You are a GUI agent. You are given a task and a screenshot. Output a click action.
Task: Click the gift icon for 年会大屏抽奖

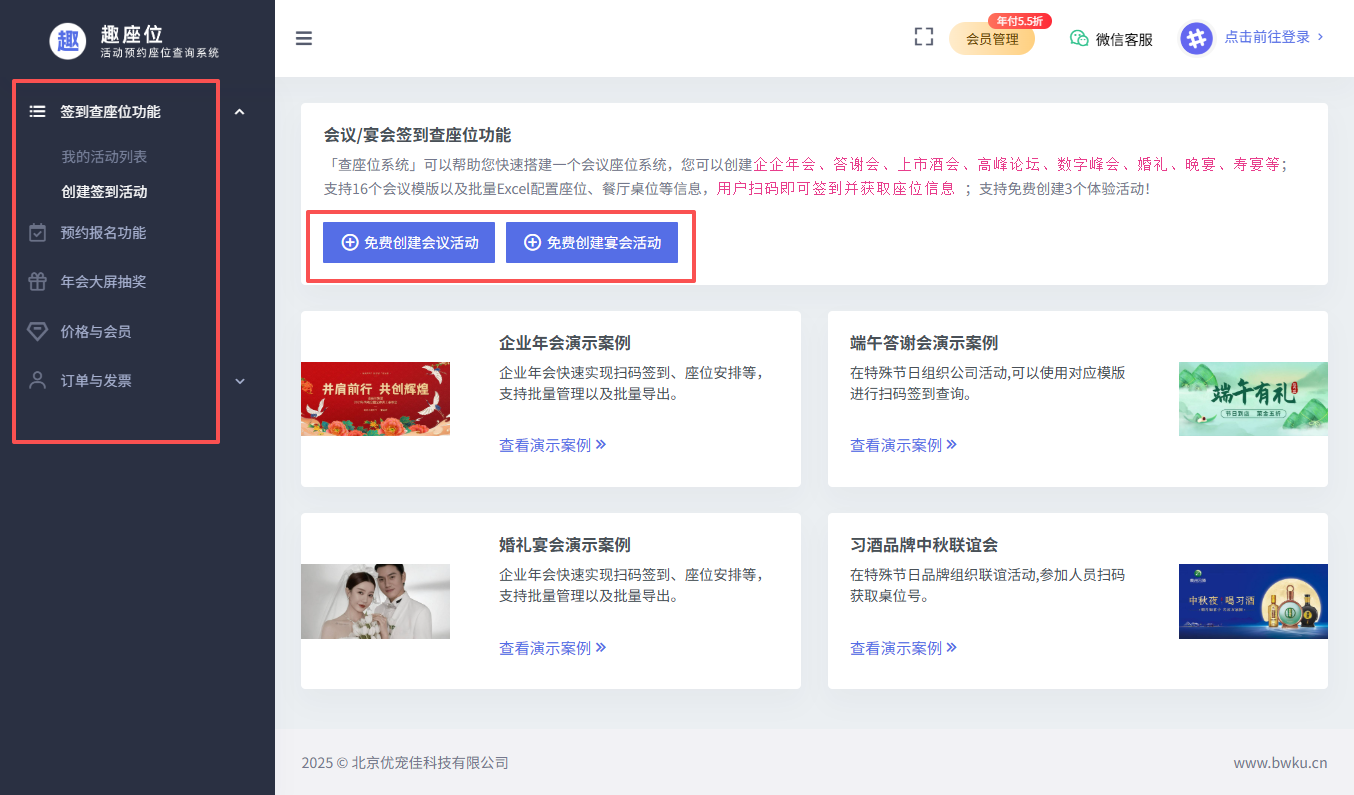(38, 282)
